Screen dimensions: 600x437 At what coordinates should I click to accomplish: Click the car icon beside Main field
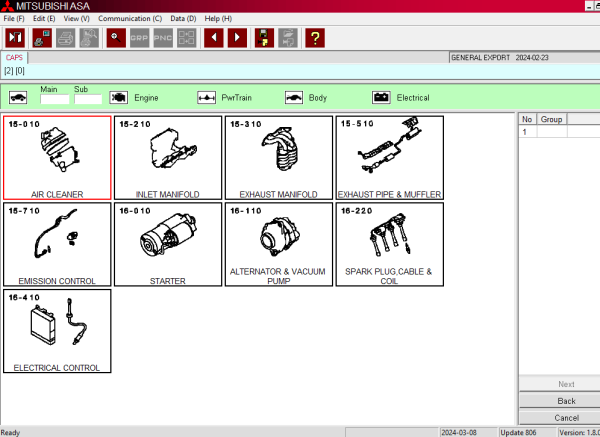18,98
